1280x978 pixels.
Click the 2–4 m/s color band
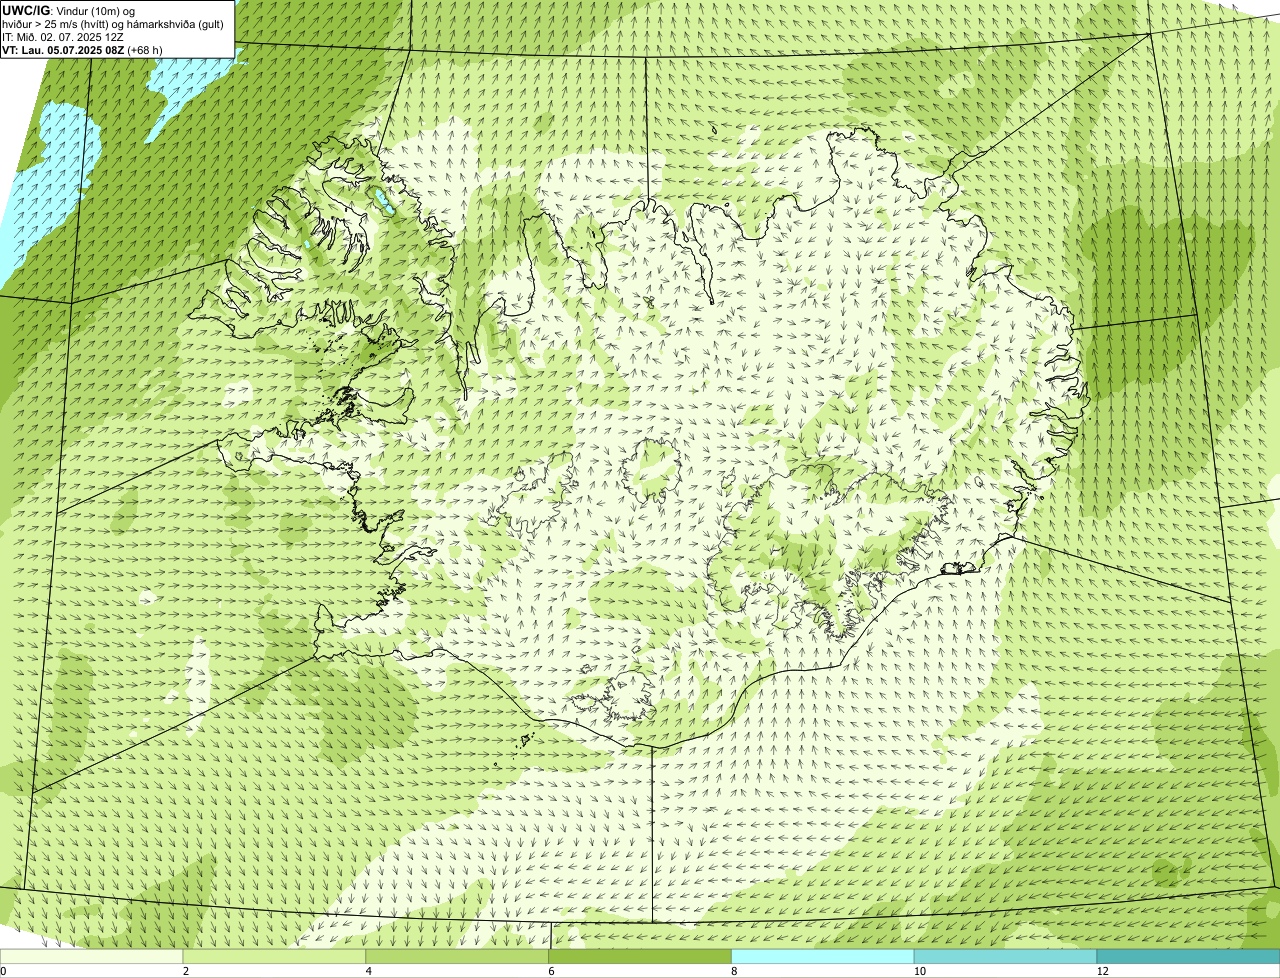pyautogui.click(x=274, y=956)
